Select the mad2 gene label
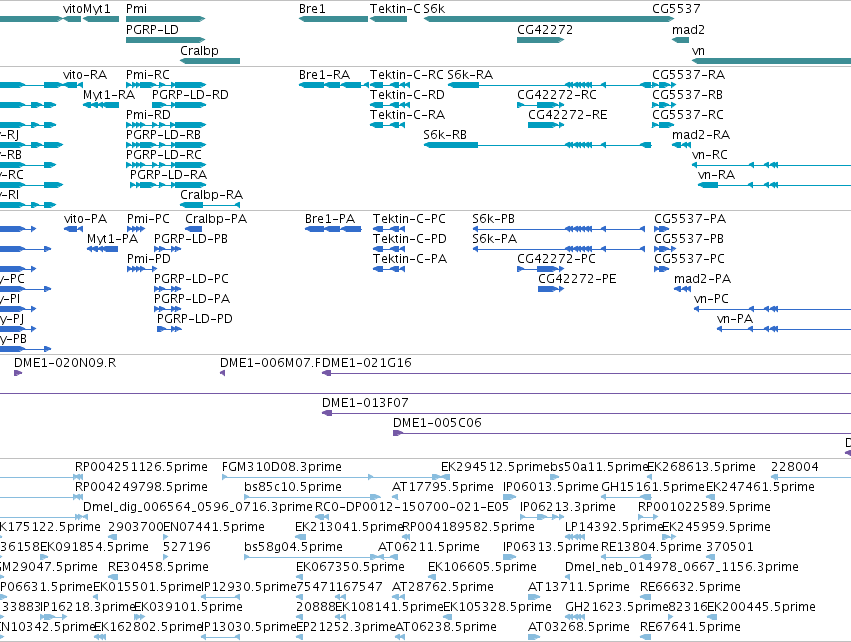Image resolution: width=851 pixels, height=642 pixels. [688, 29]
